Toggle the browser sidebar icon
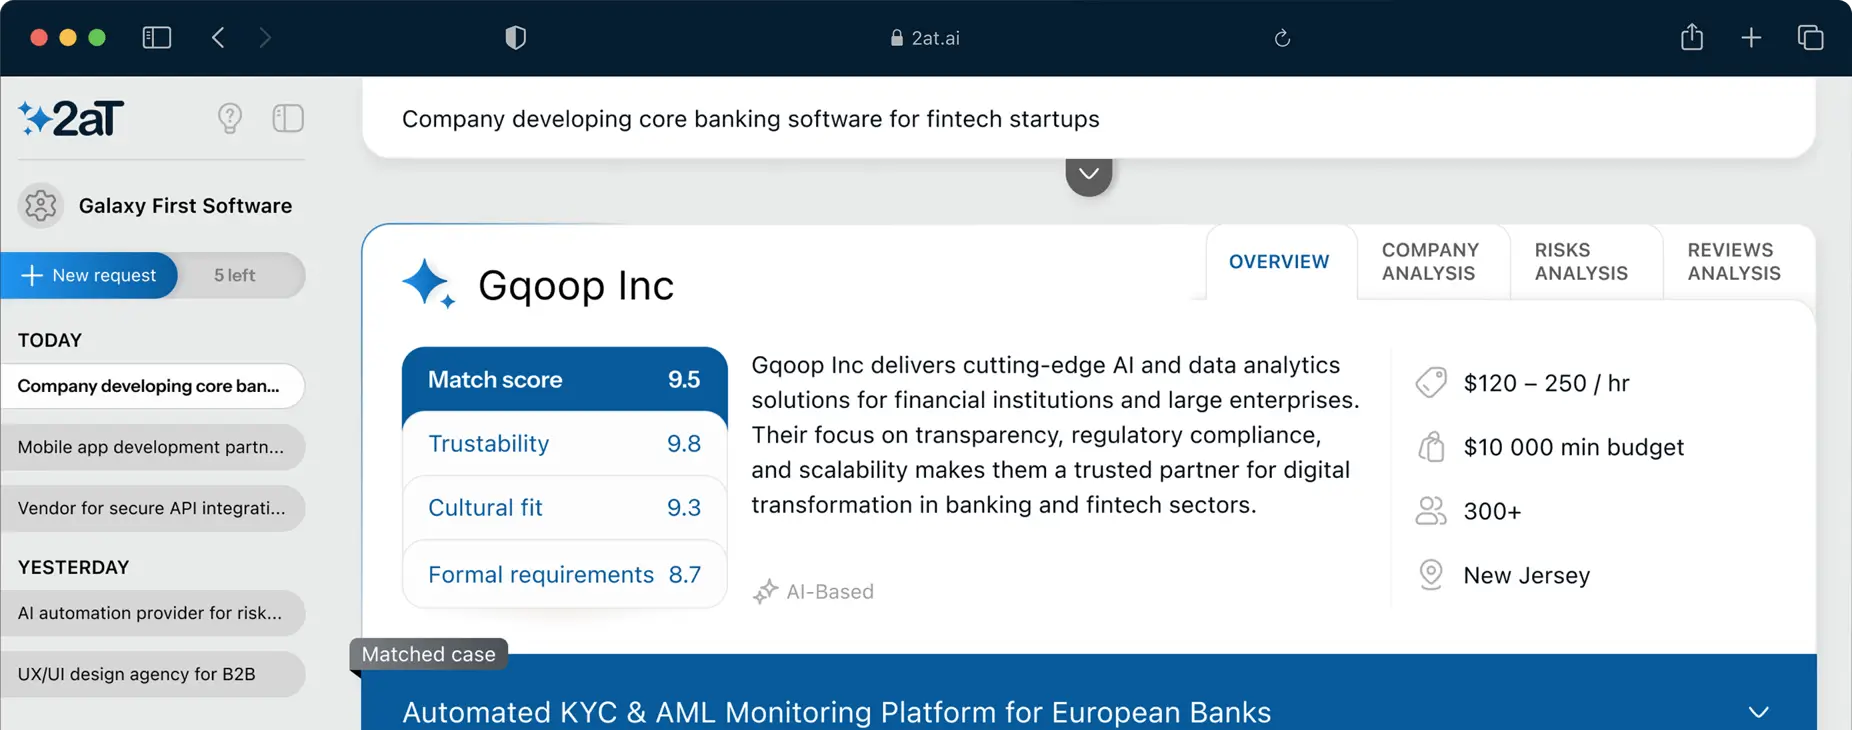 point(157,38)
